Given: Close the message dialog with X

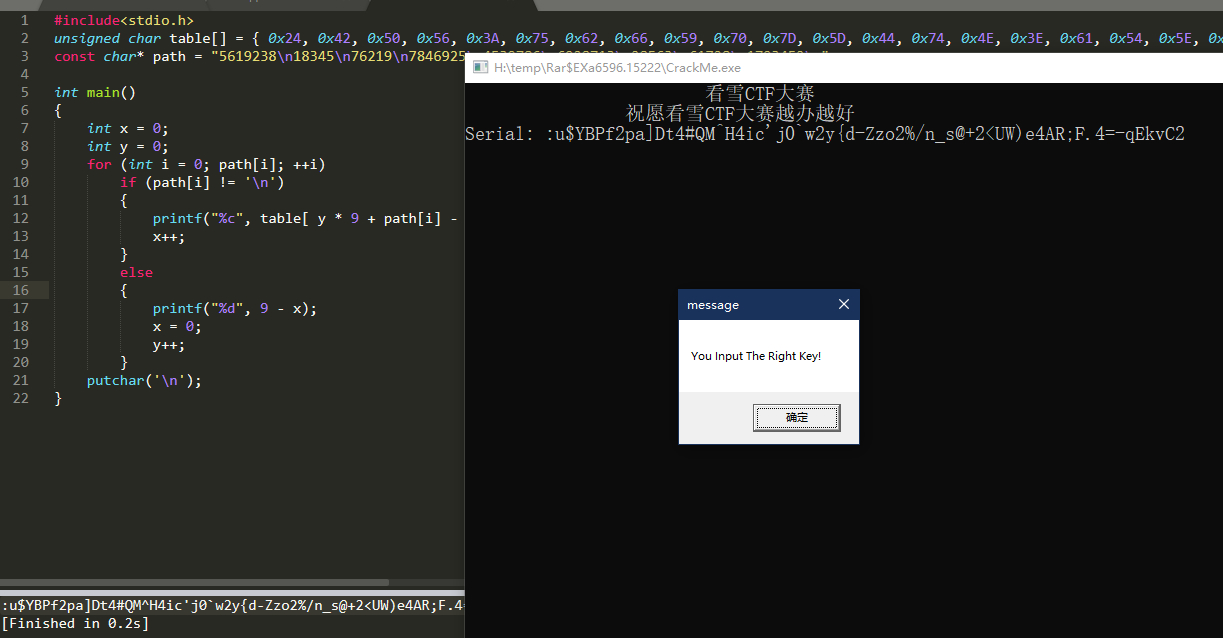Looking at the screenshot, I should click(x=843, y=305).
